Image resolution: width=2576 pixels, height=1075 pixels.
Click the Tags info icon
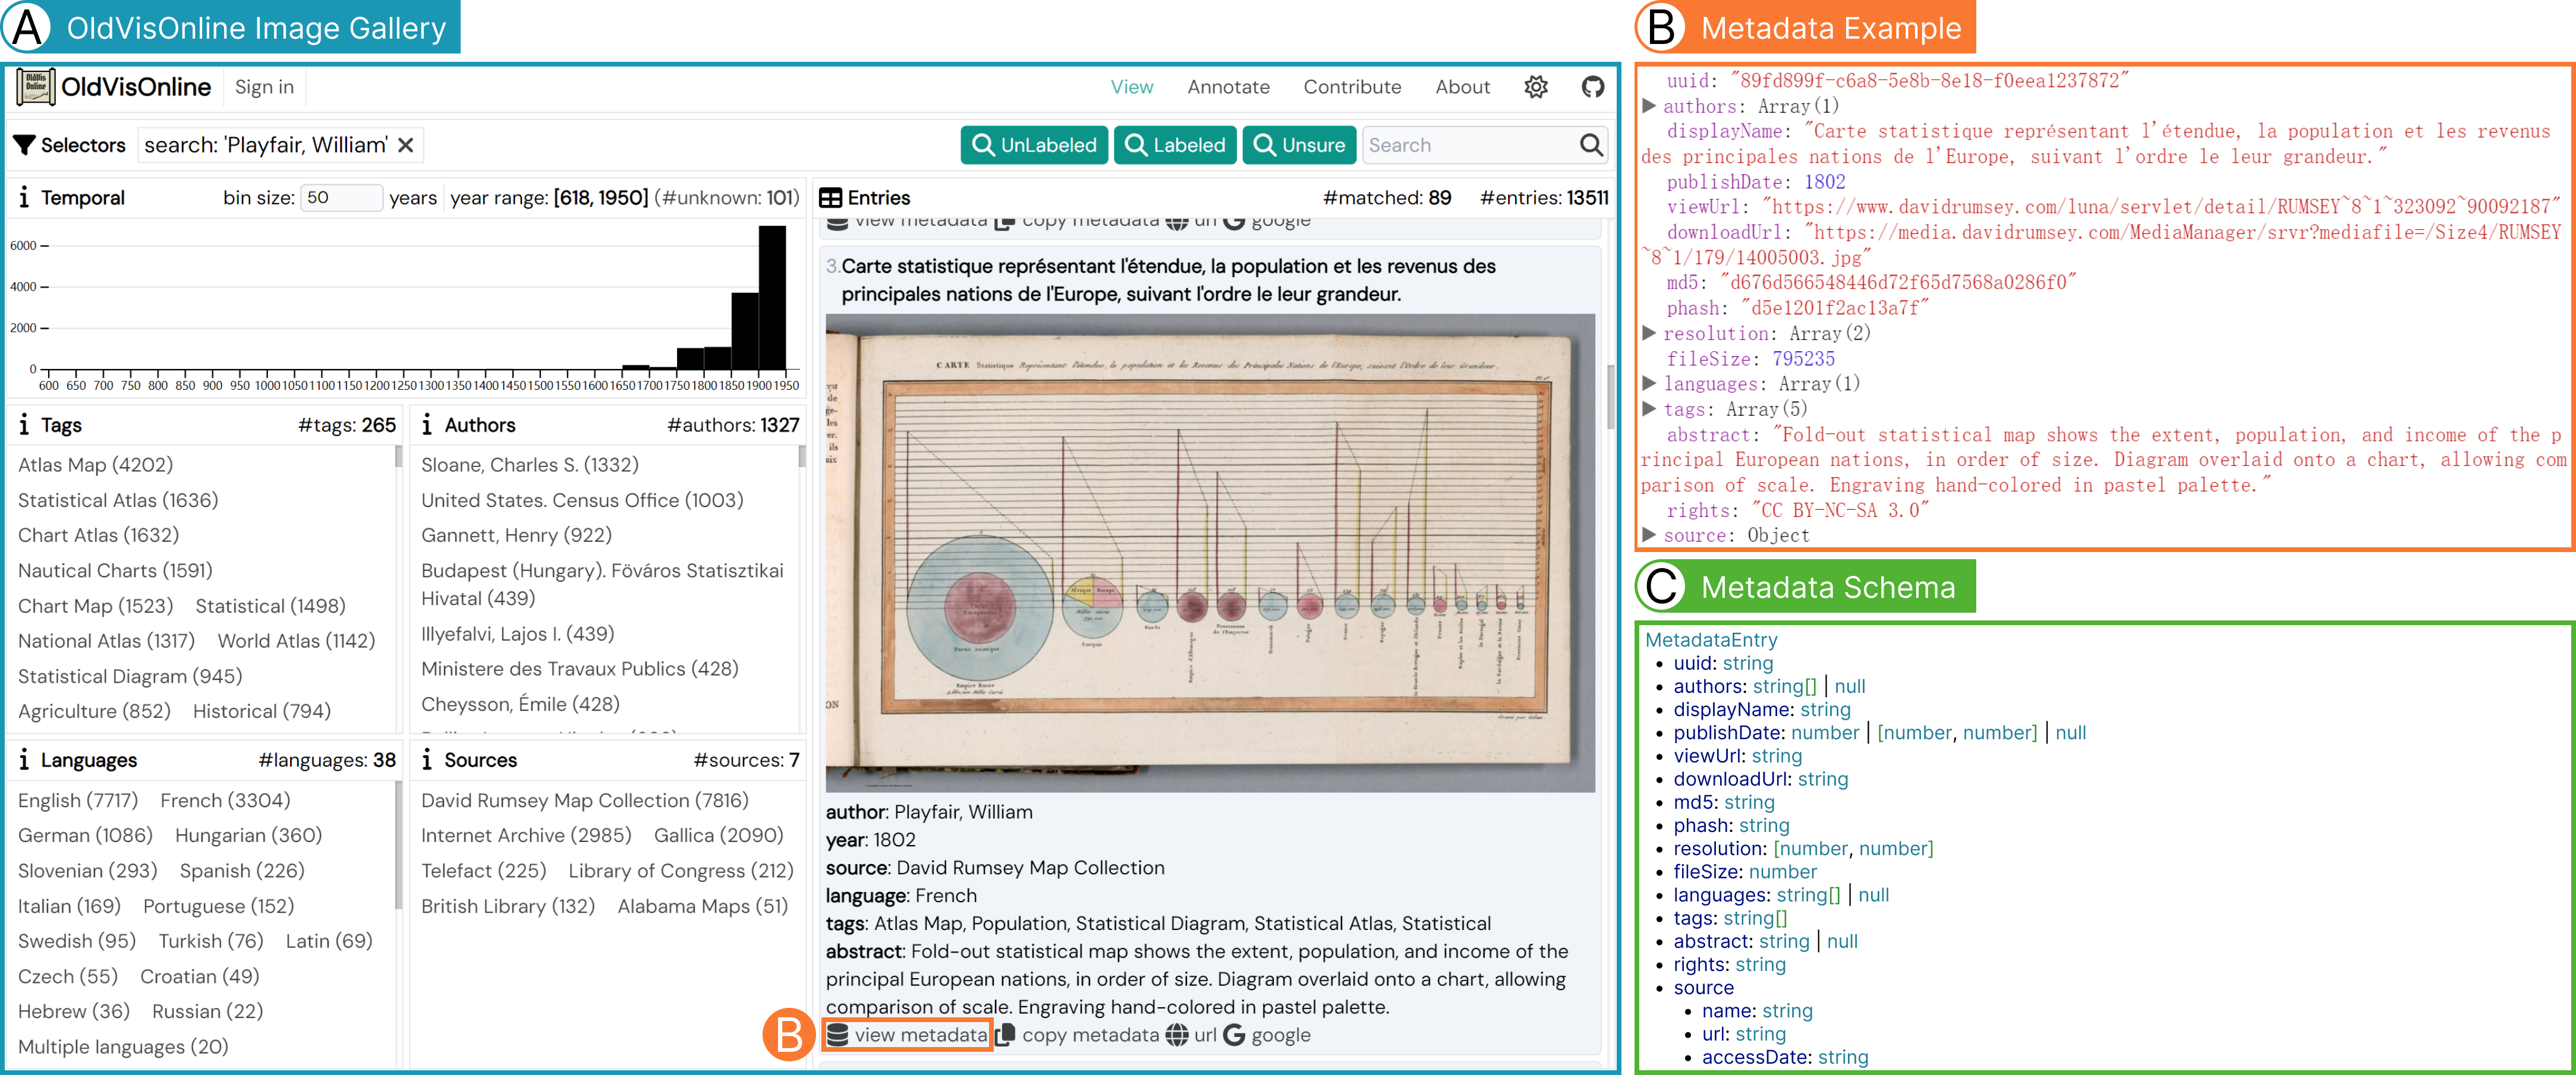pos(24,424)
